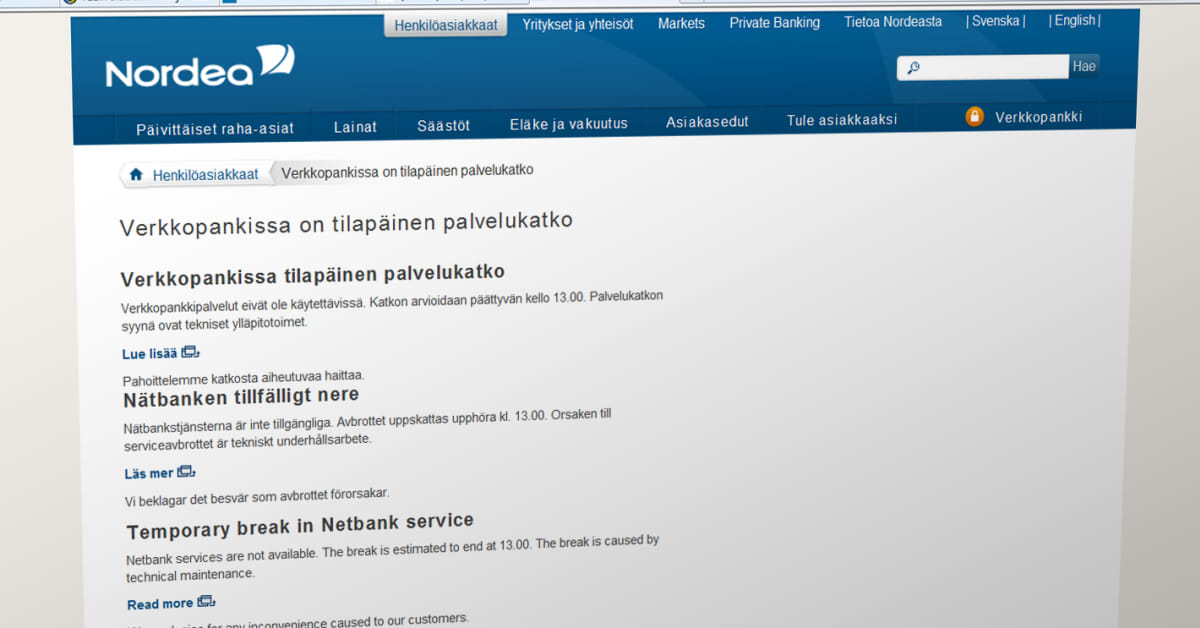Viewport: 1200px width, 628px height.
Task: Click inside the search input field
Action: [985, 66]
